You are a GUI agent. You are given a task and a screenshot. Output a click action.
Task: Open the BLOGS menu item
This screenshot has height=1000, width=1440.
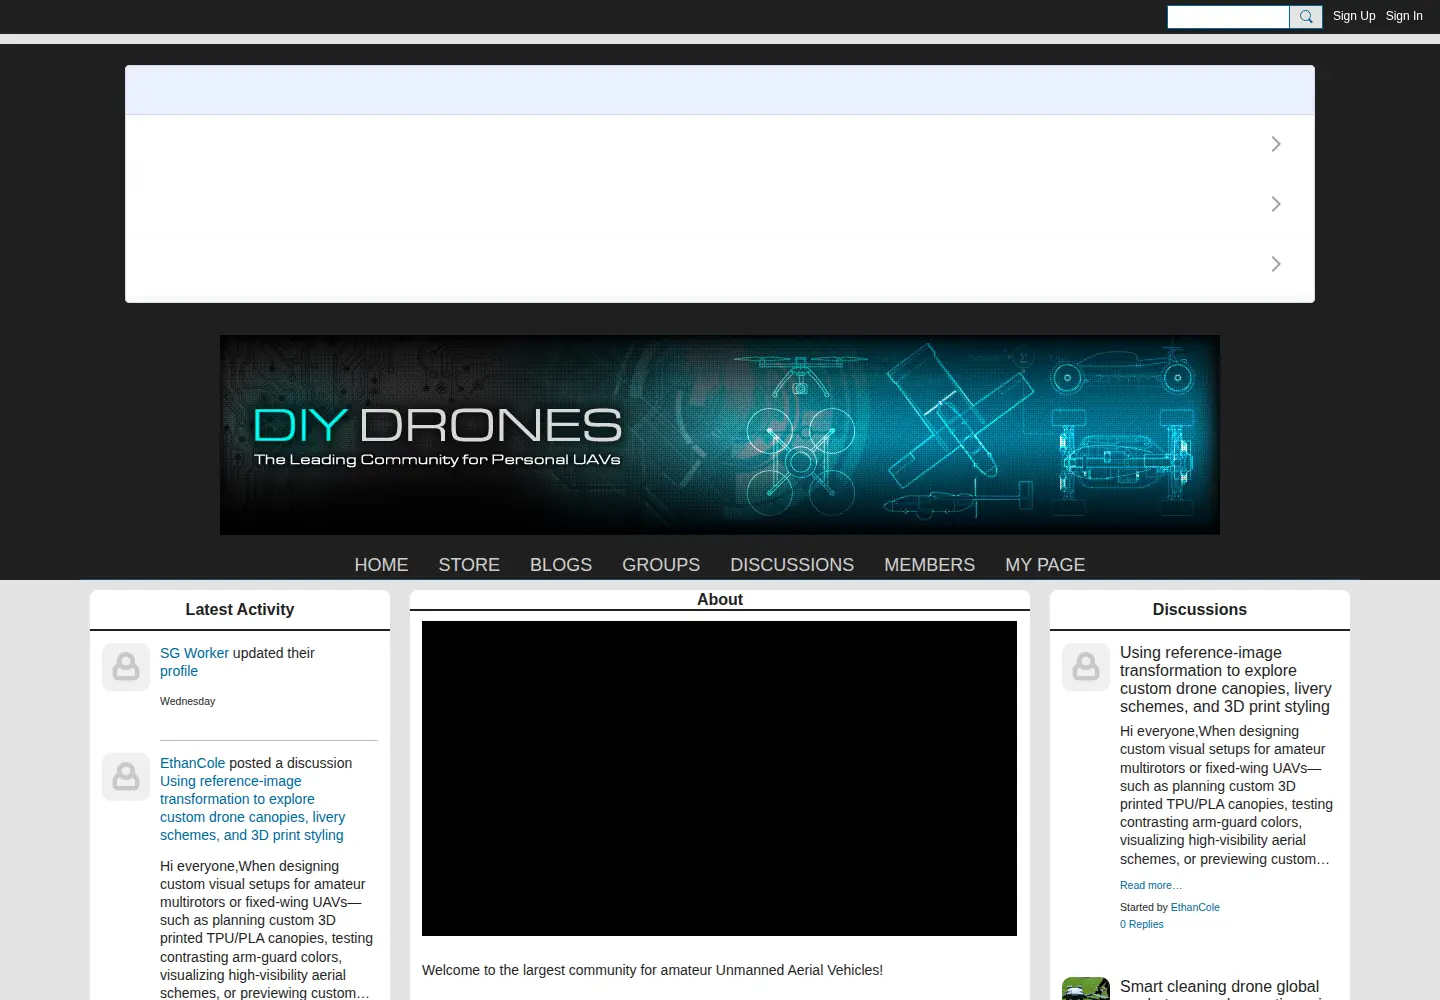pos(561,565)
